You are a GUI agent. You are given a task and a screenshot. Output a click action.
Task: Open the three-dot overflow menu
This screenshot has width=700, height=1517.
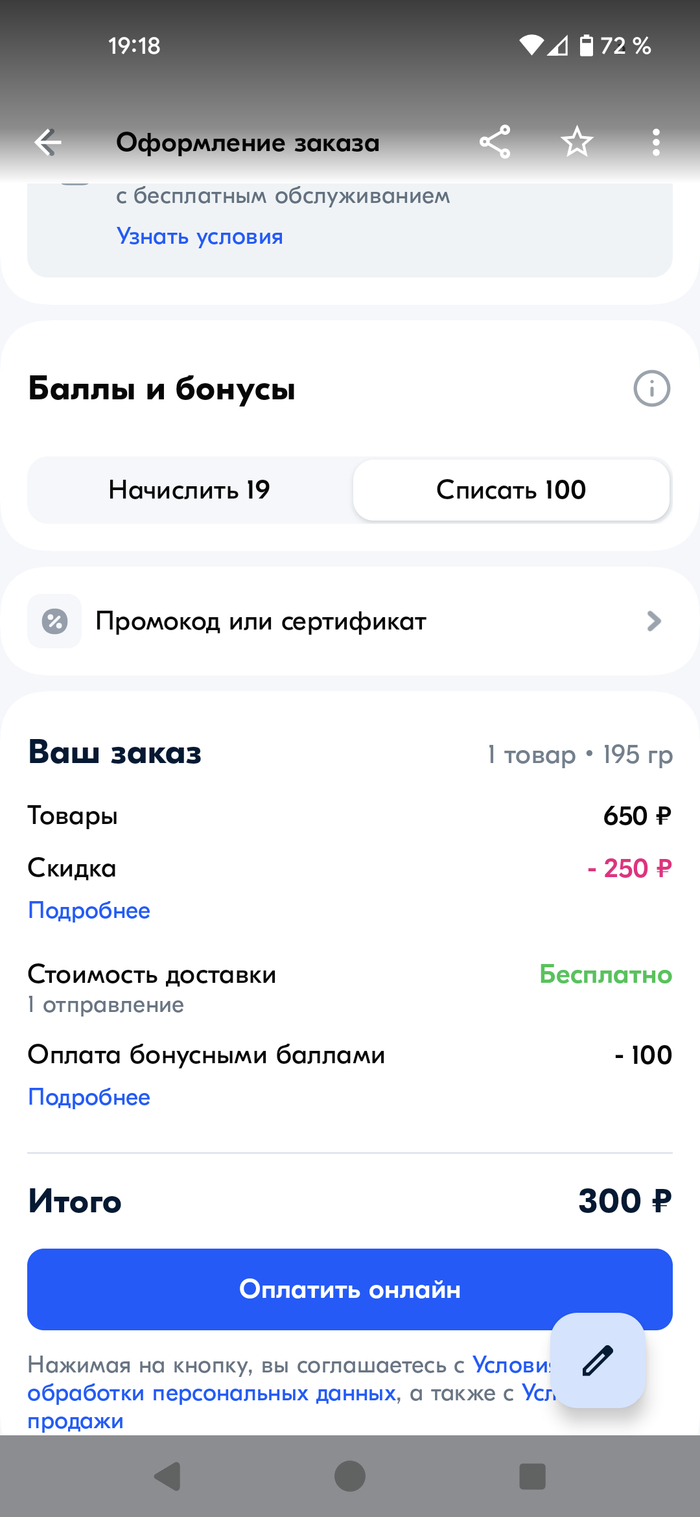[x=656, y=143]
